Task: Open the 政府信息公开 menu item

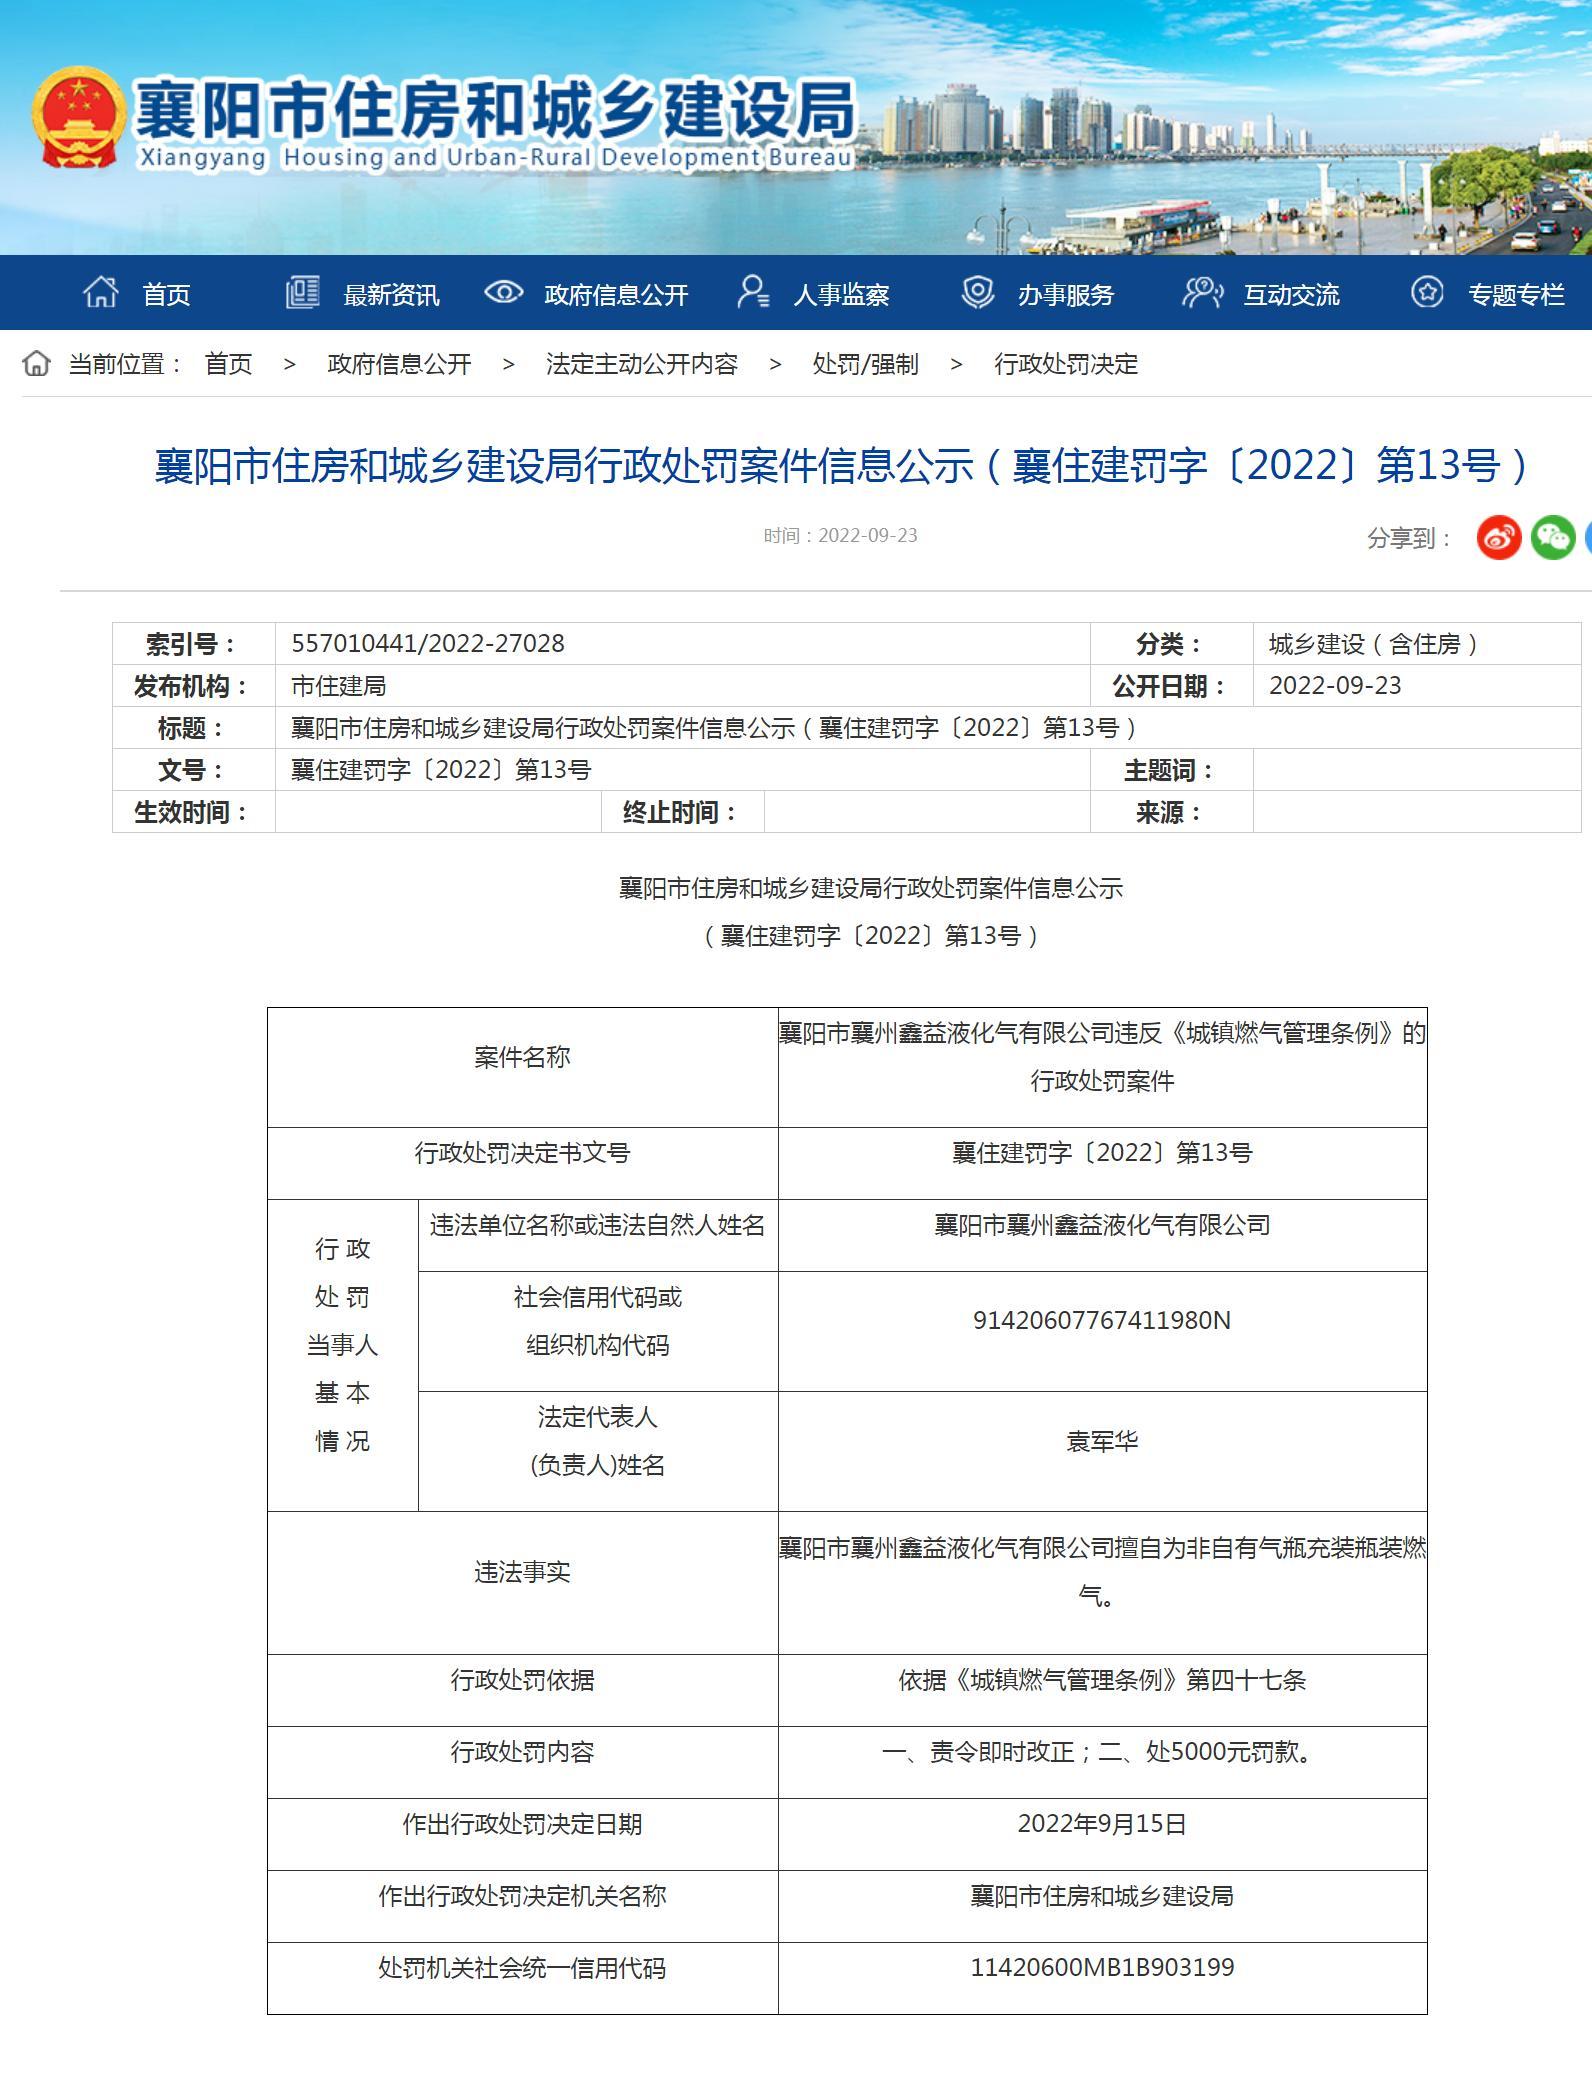Action: 616,294
